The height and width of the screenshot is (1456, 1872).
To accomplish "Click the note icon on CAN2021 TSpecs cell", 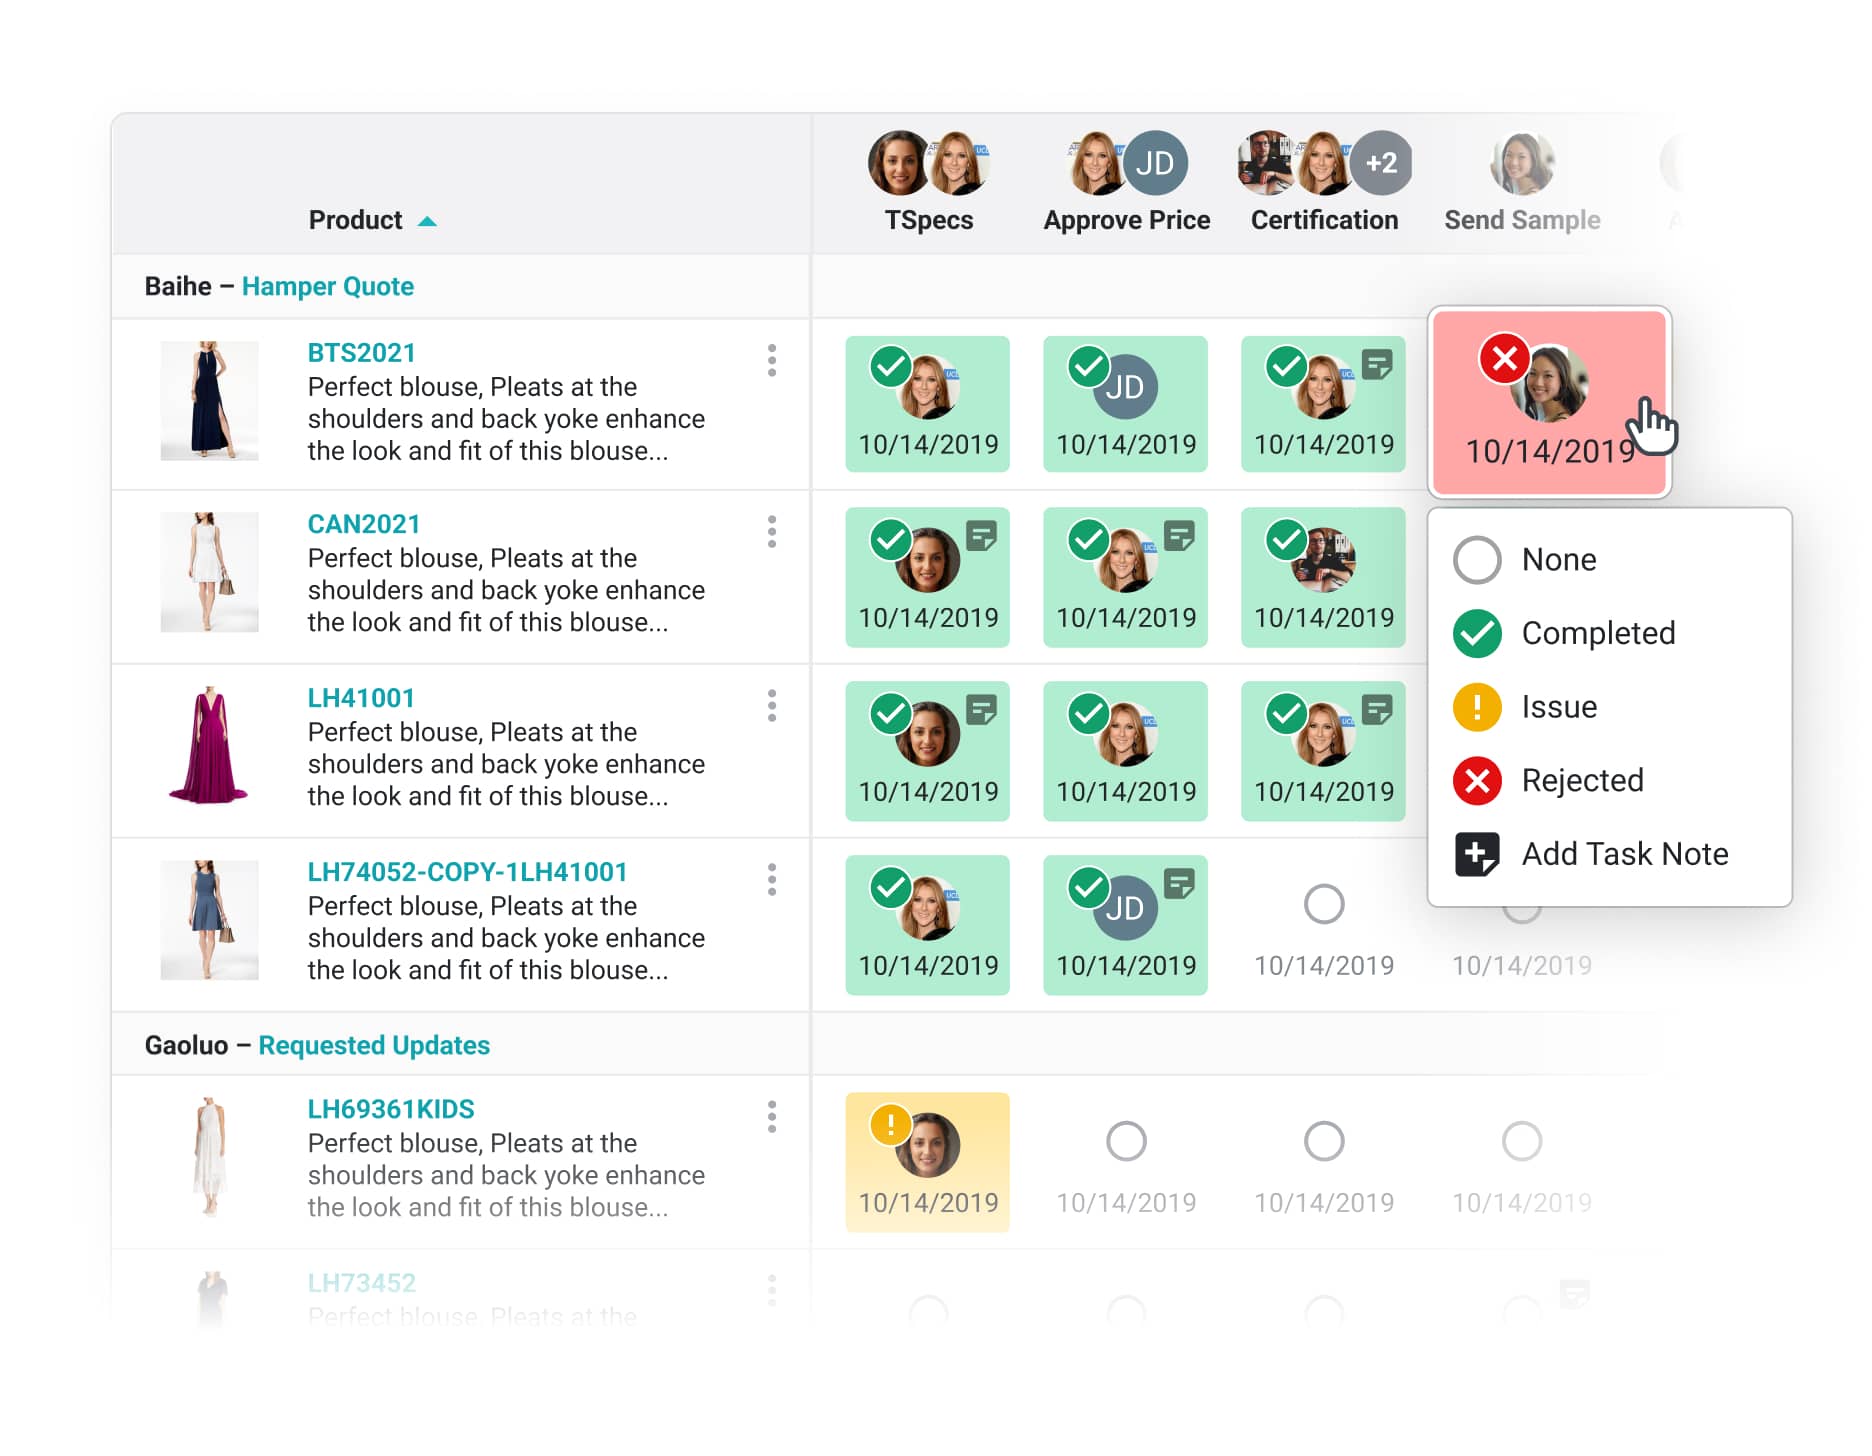I will tap(981, 536).
